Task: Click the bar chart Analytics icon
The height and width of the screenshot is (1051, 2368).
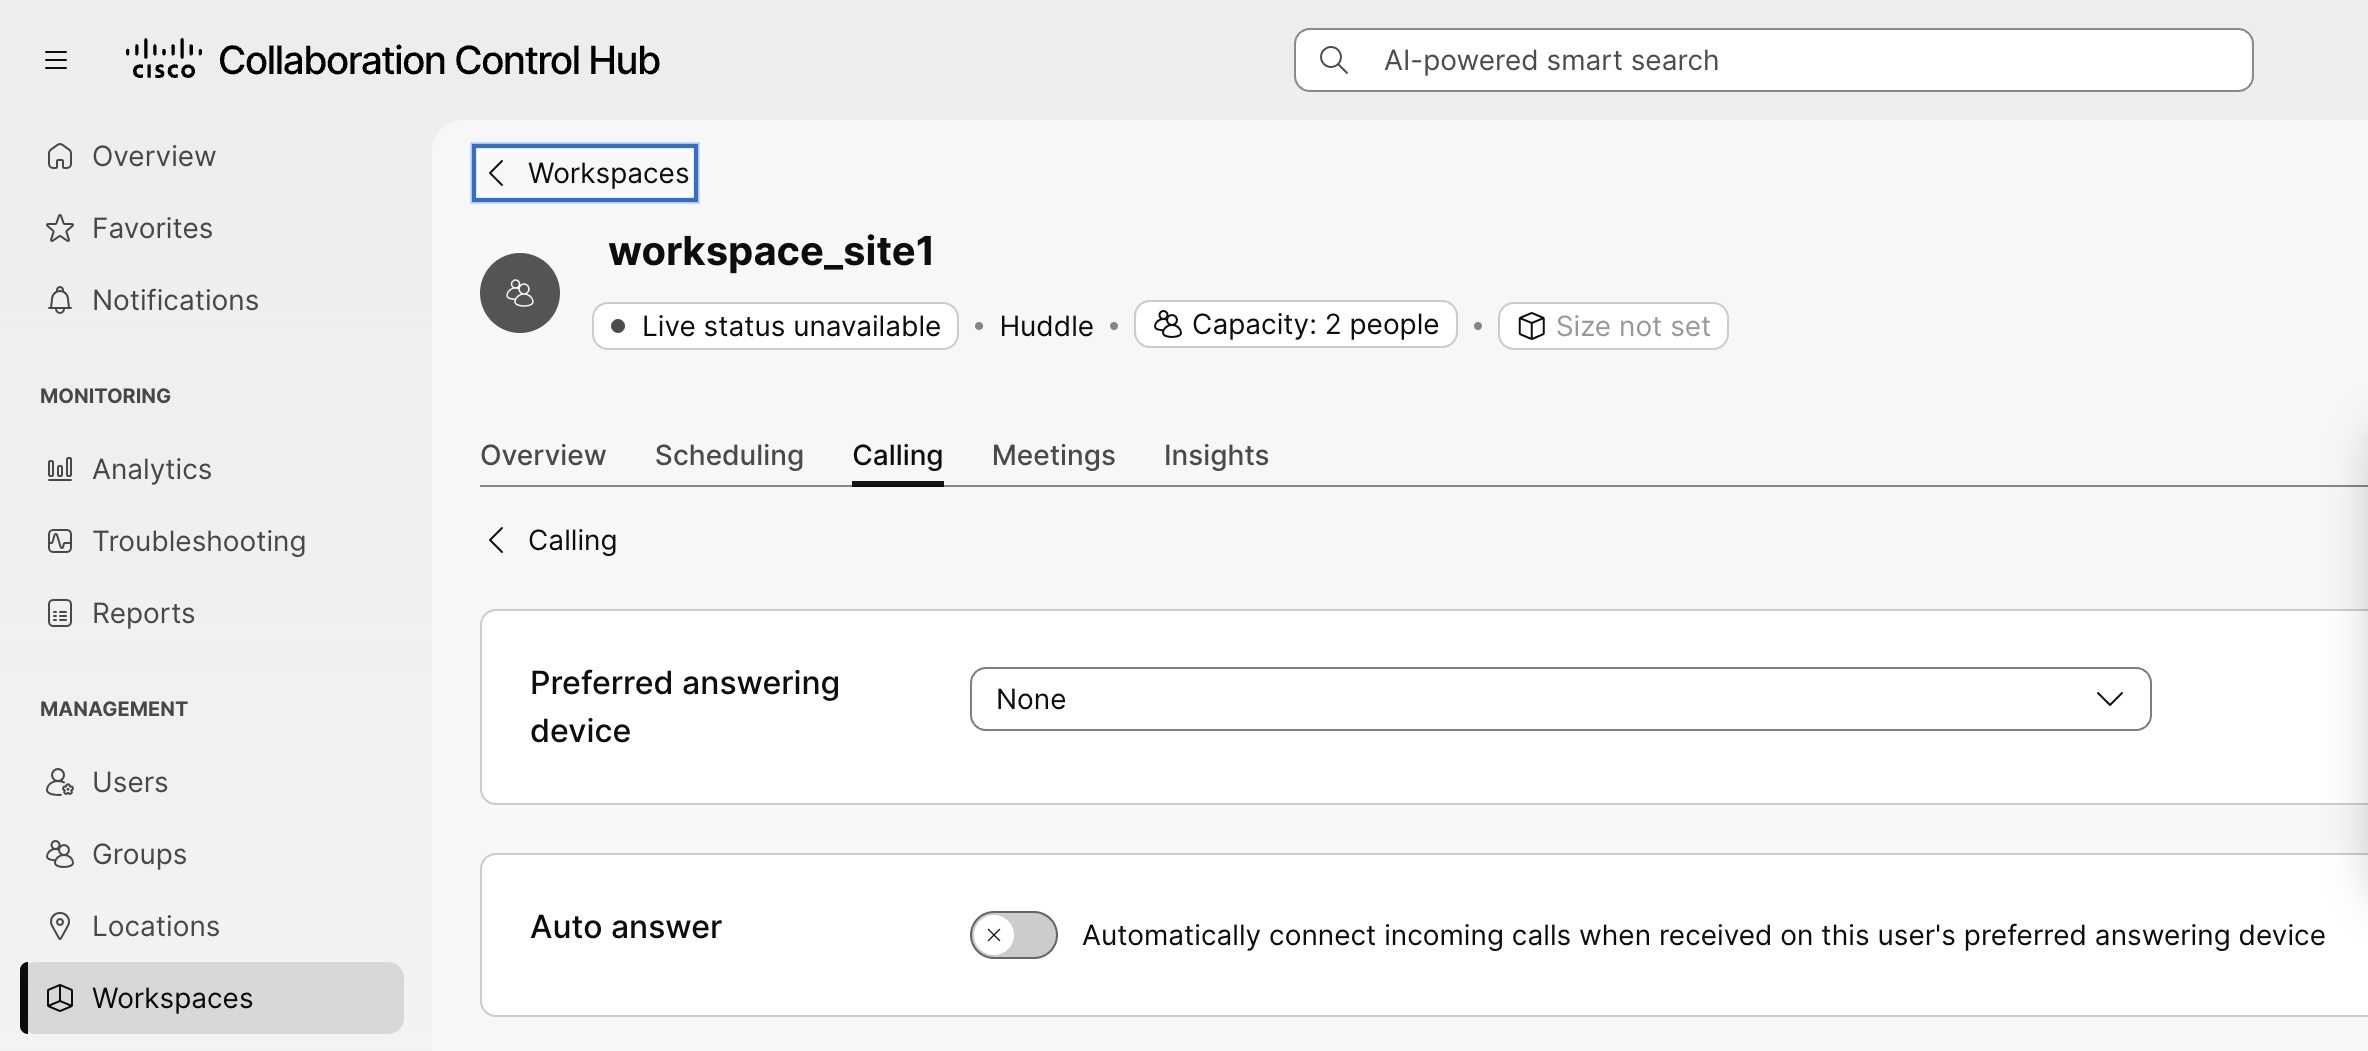Action: point(60,469)
